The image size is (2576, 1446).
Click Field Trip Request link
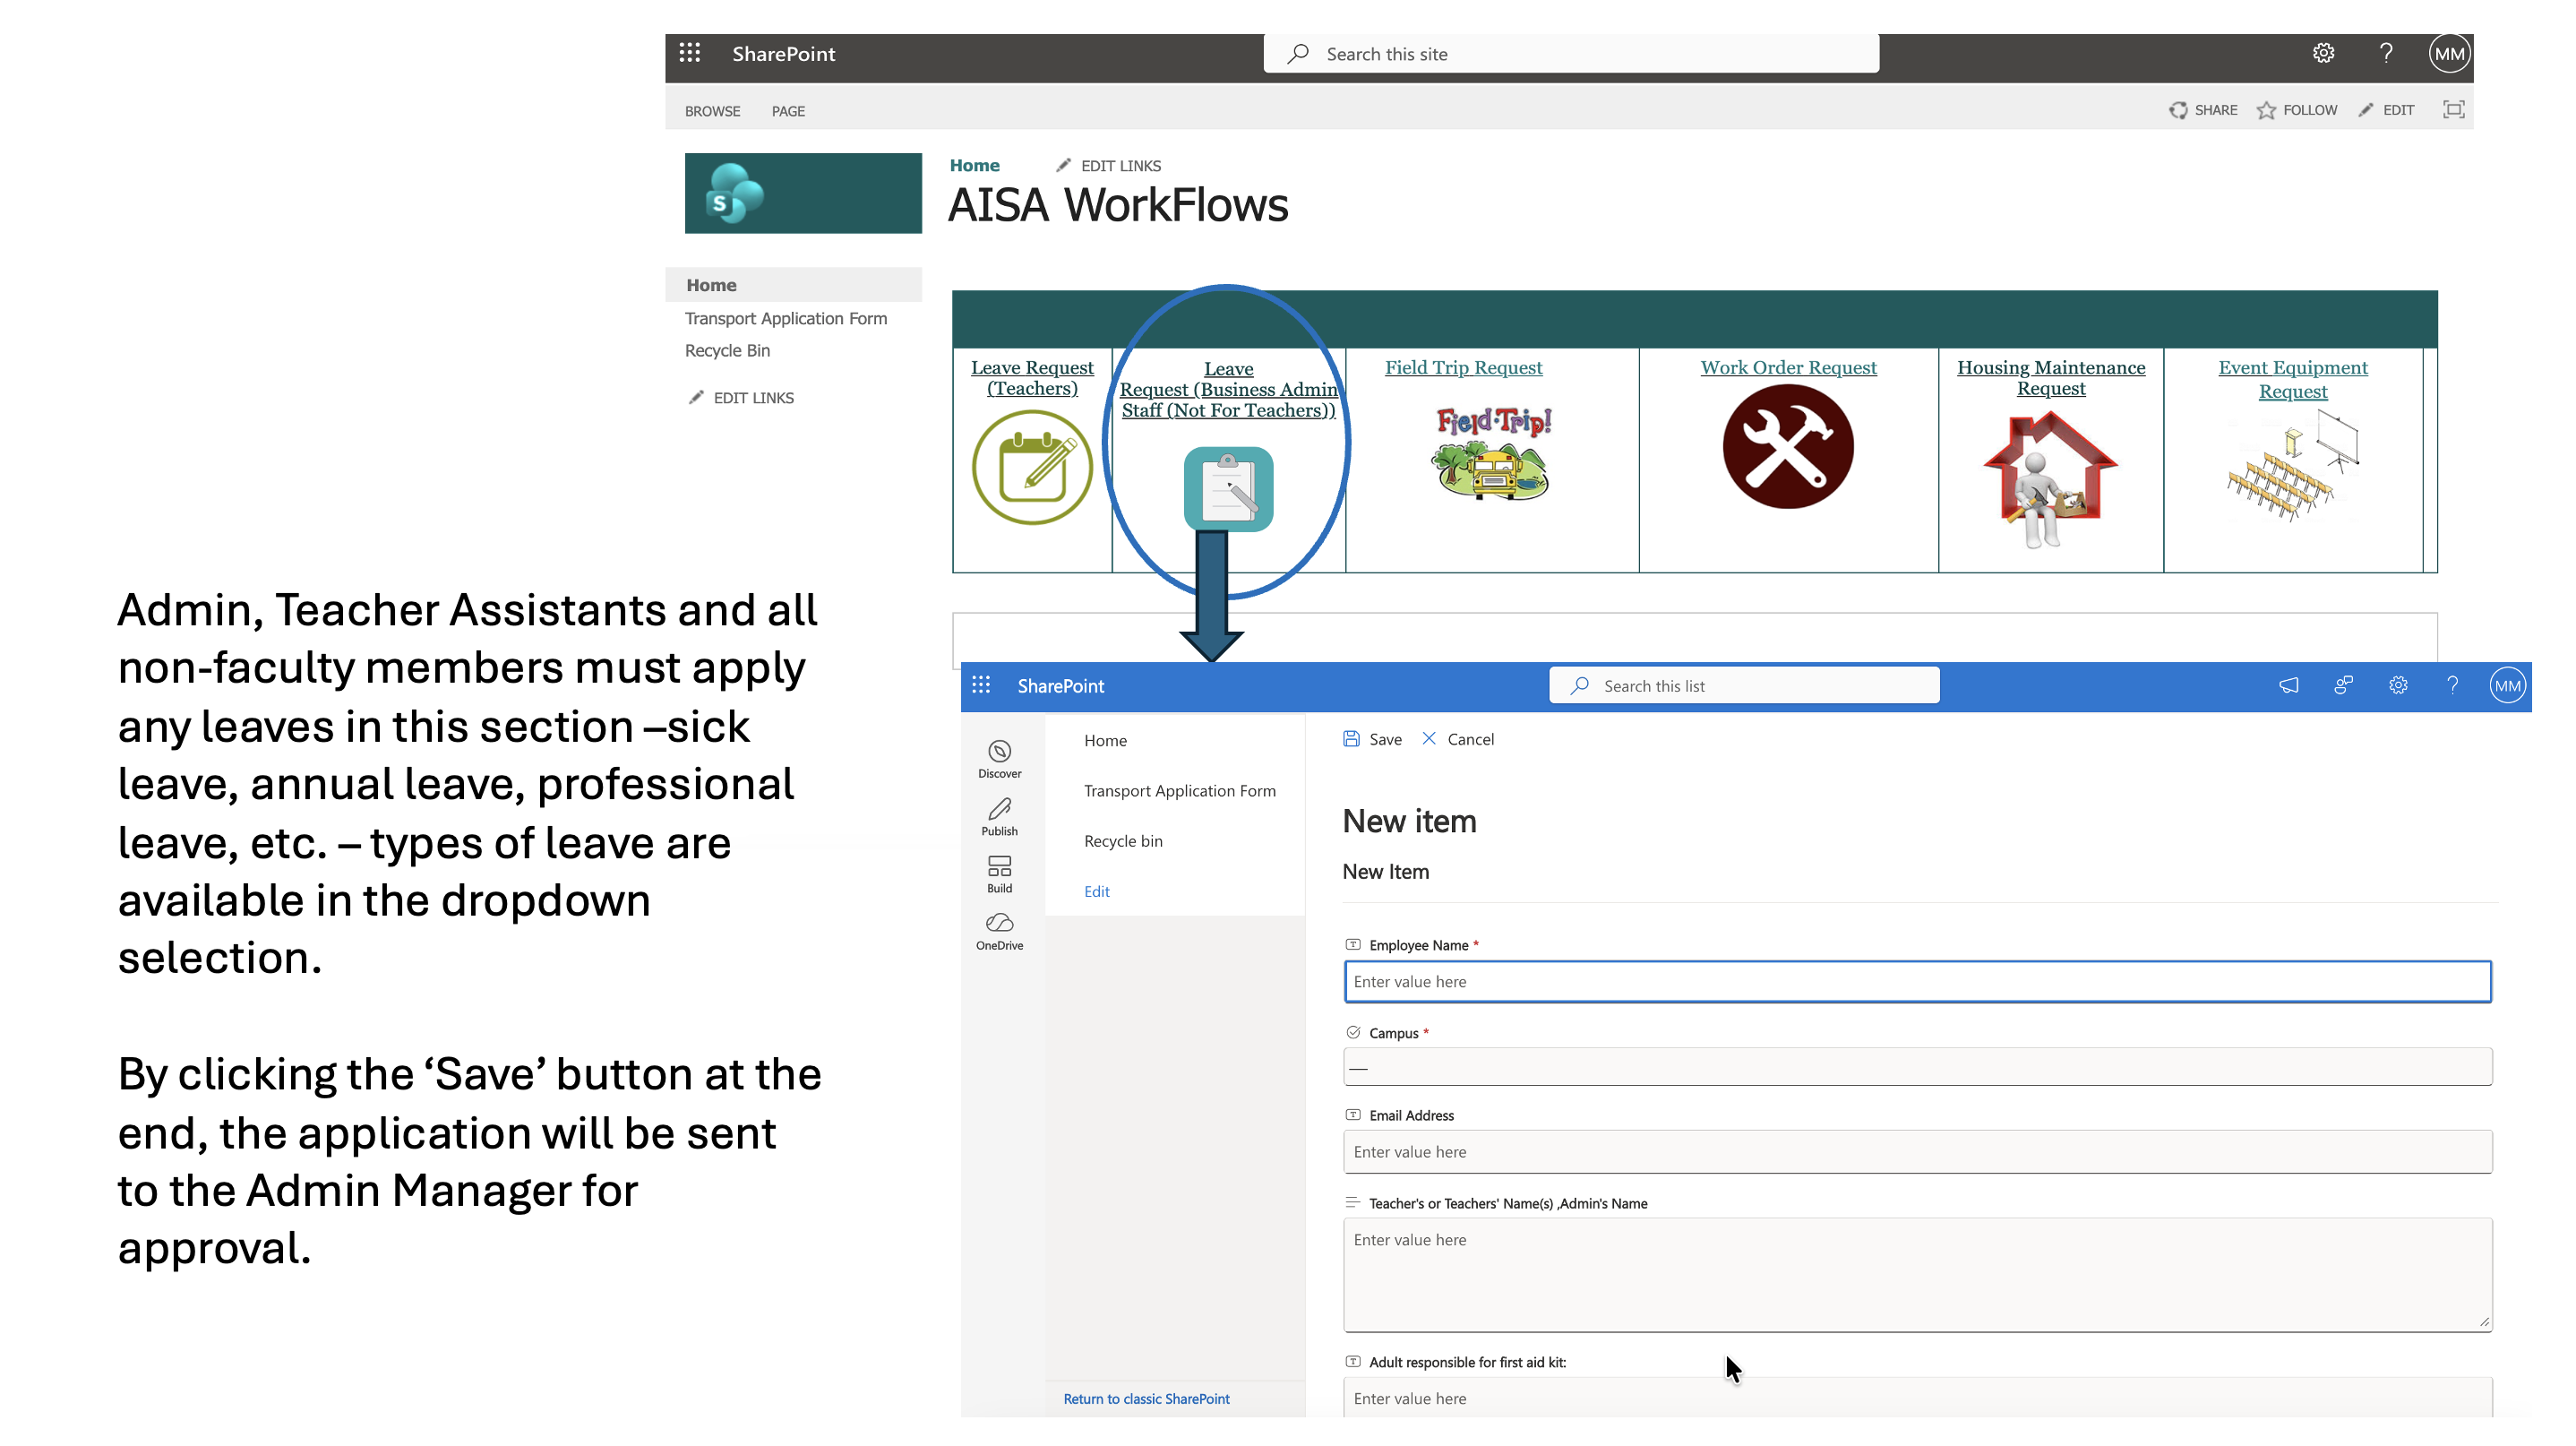pos(1463,367)
